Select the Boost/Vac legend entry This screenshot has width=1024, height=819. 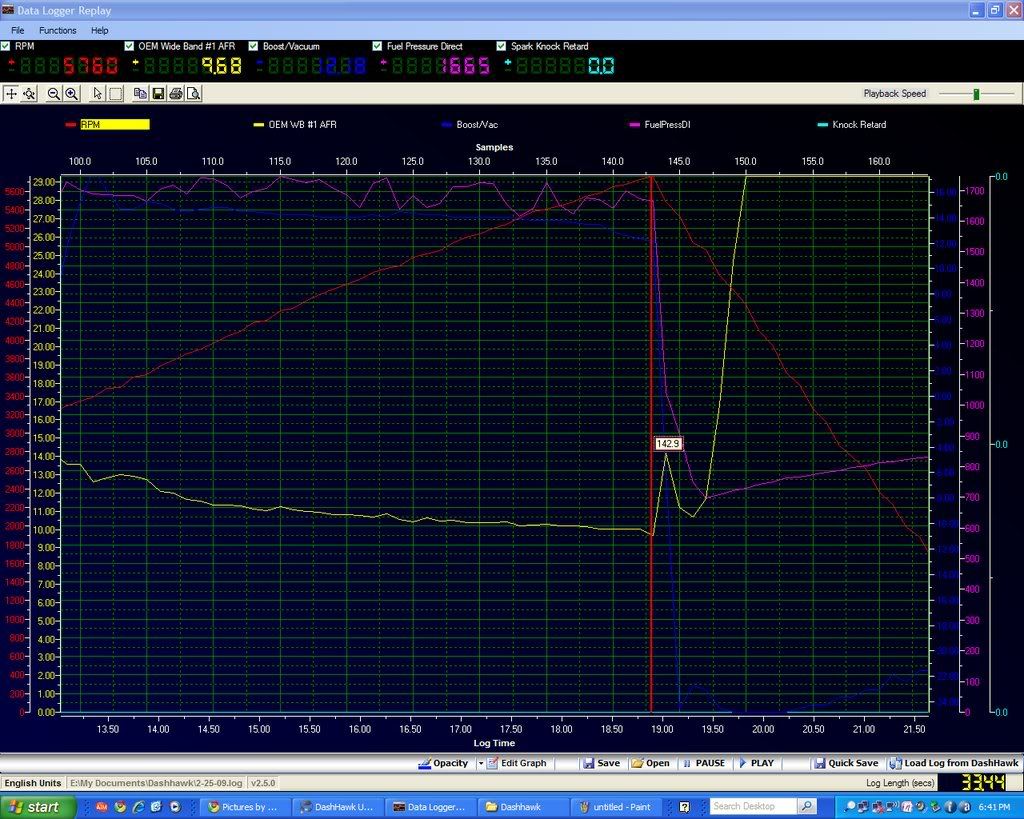tap(470, 124)
